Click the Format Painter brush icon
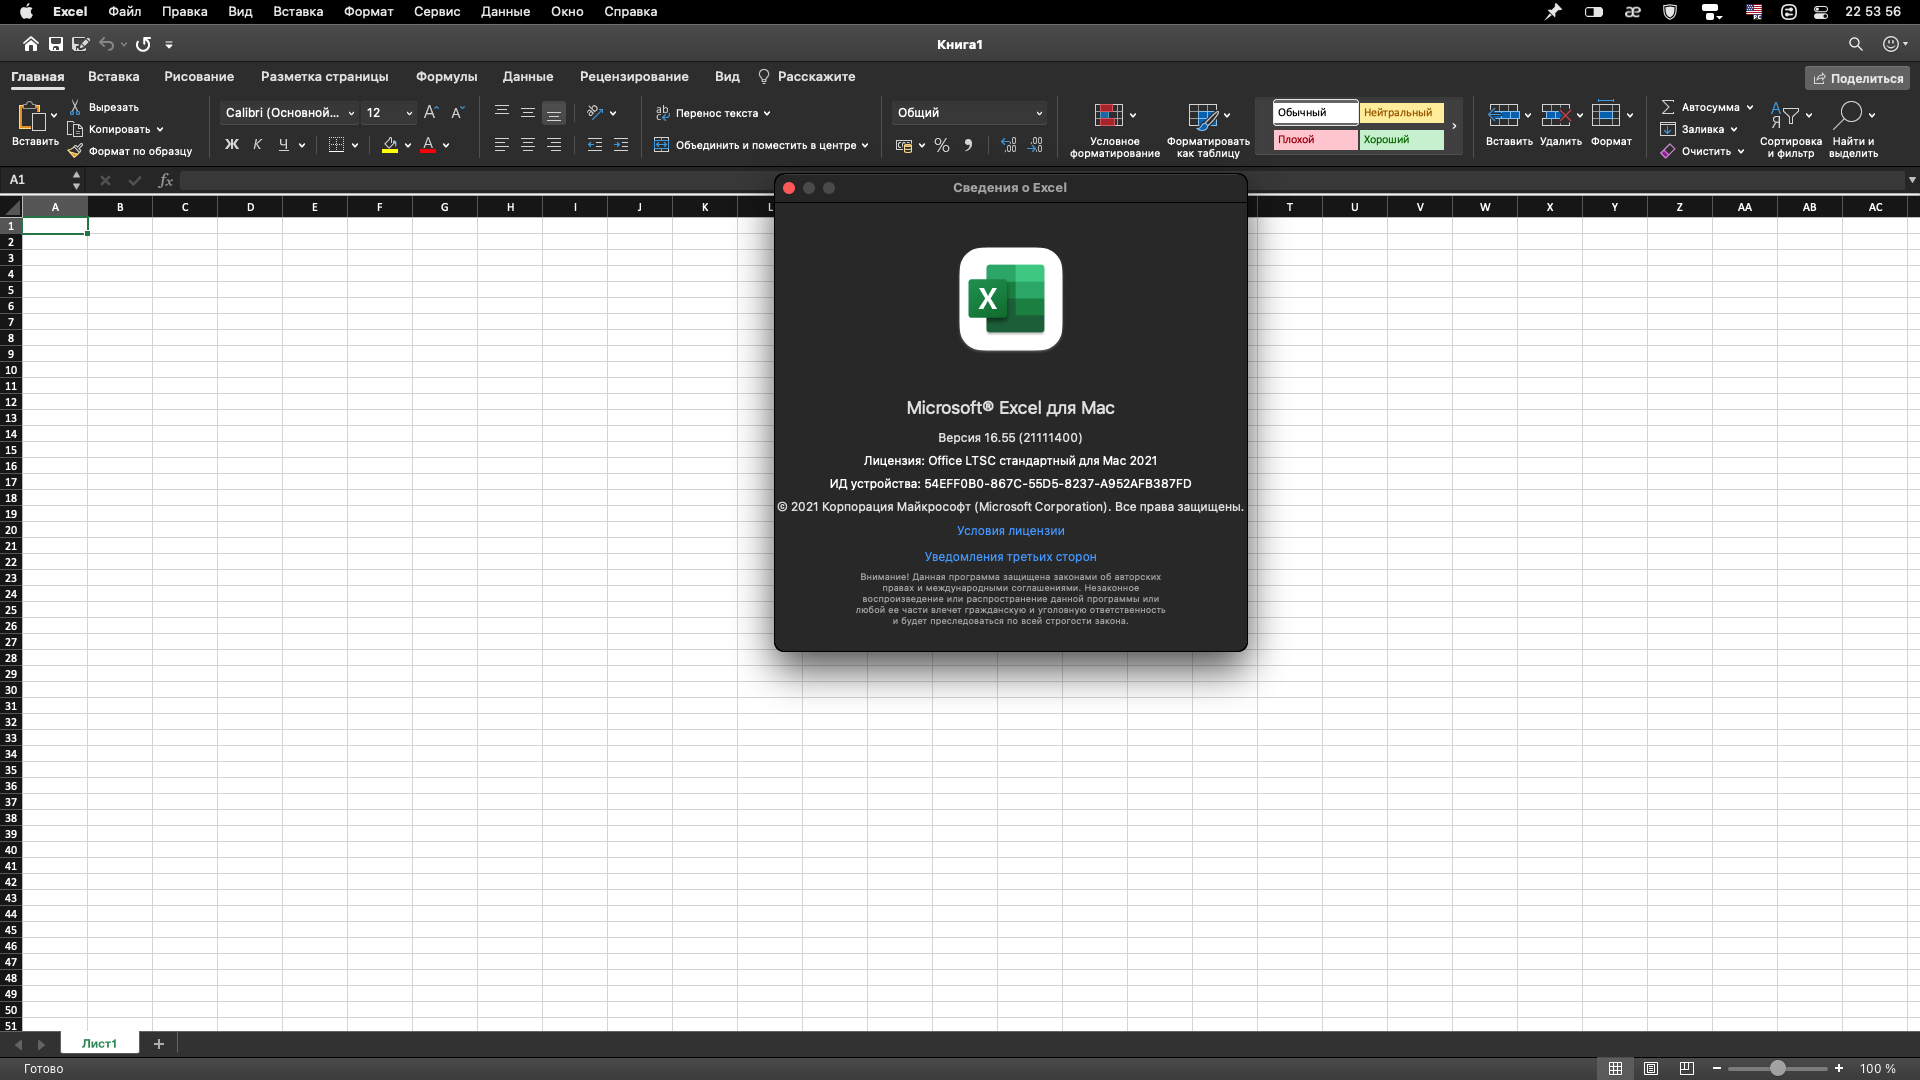The height and width of the screenshot is (1080, 1920). [x=75, y=151]
